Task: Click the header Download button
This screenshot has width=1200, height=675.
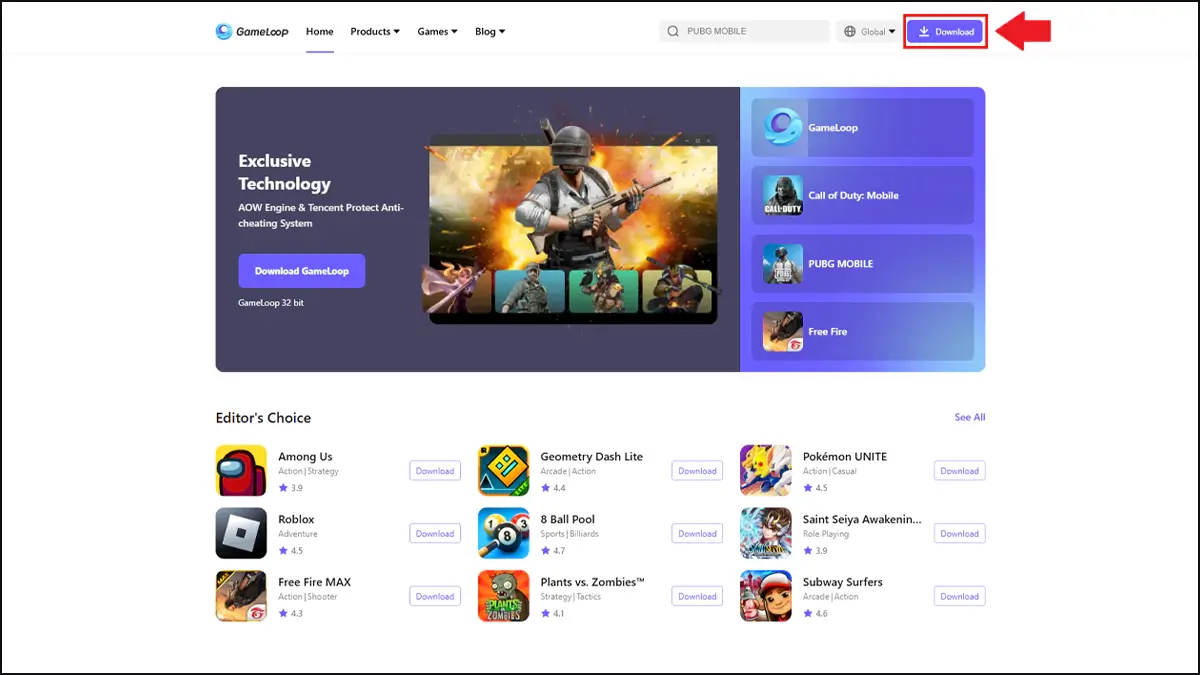Action: pyautogui.click(x=945, y=31)
